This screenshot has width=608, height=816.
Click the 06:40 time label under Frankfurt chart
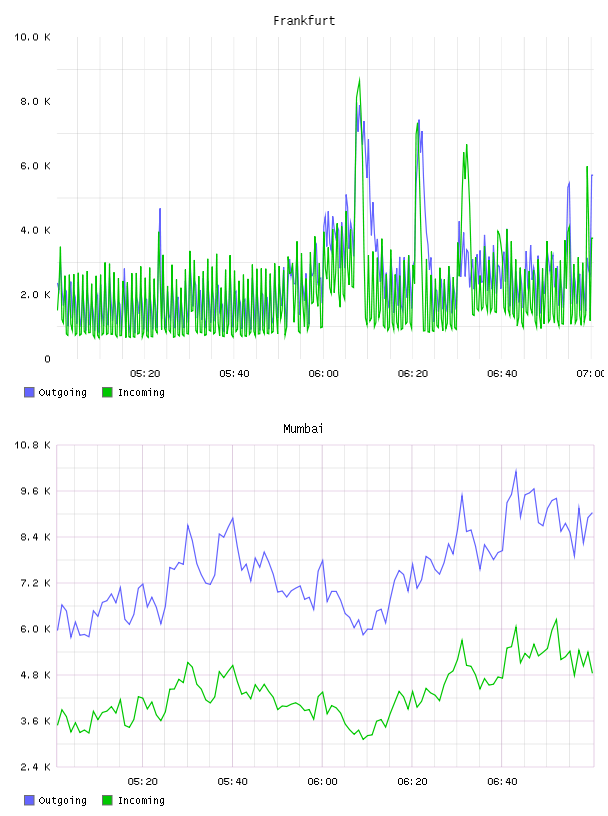502,374
